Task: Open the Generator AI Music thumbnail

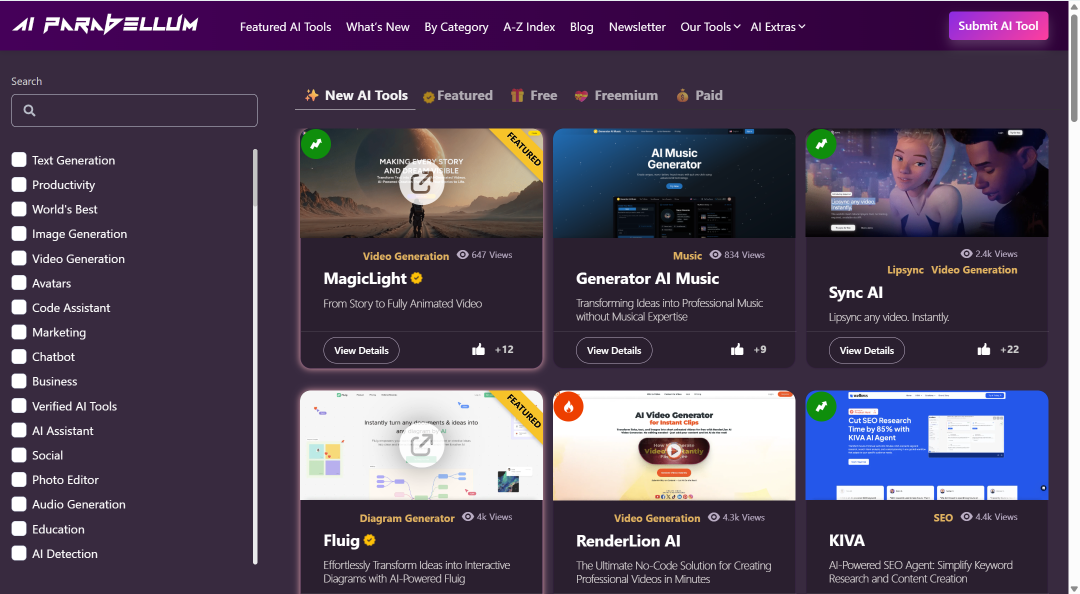Action: click(x=674, y=183)
